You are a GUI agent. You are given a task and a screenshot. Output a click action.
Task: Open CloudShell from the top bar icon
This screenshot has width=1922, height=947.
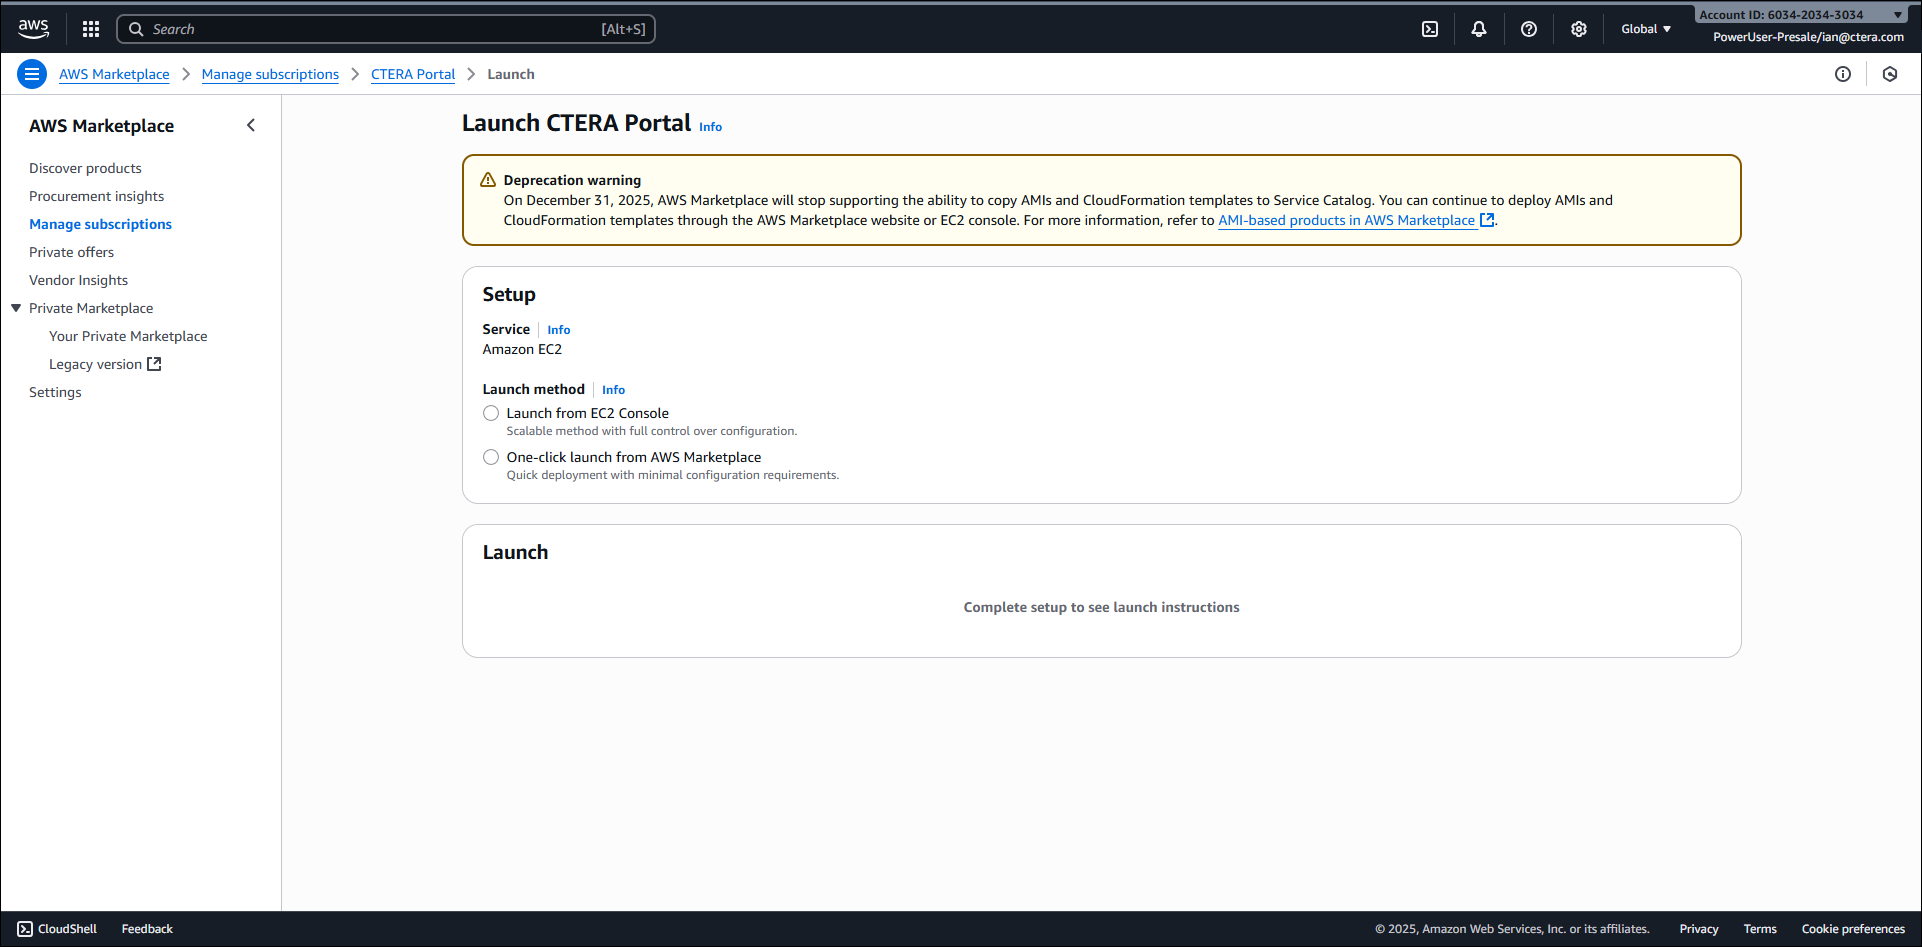pos(1430,29)
